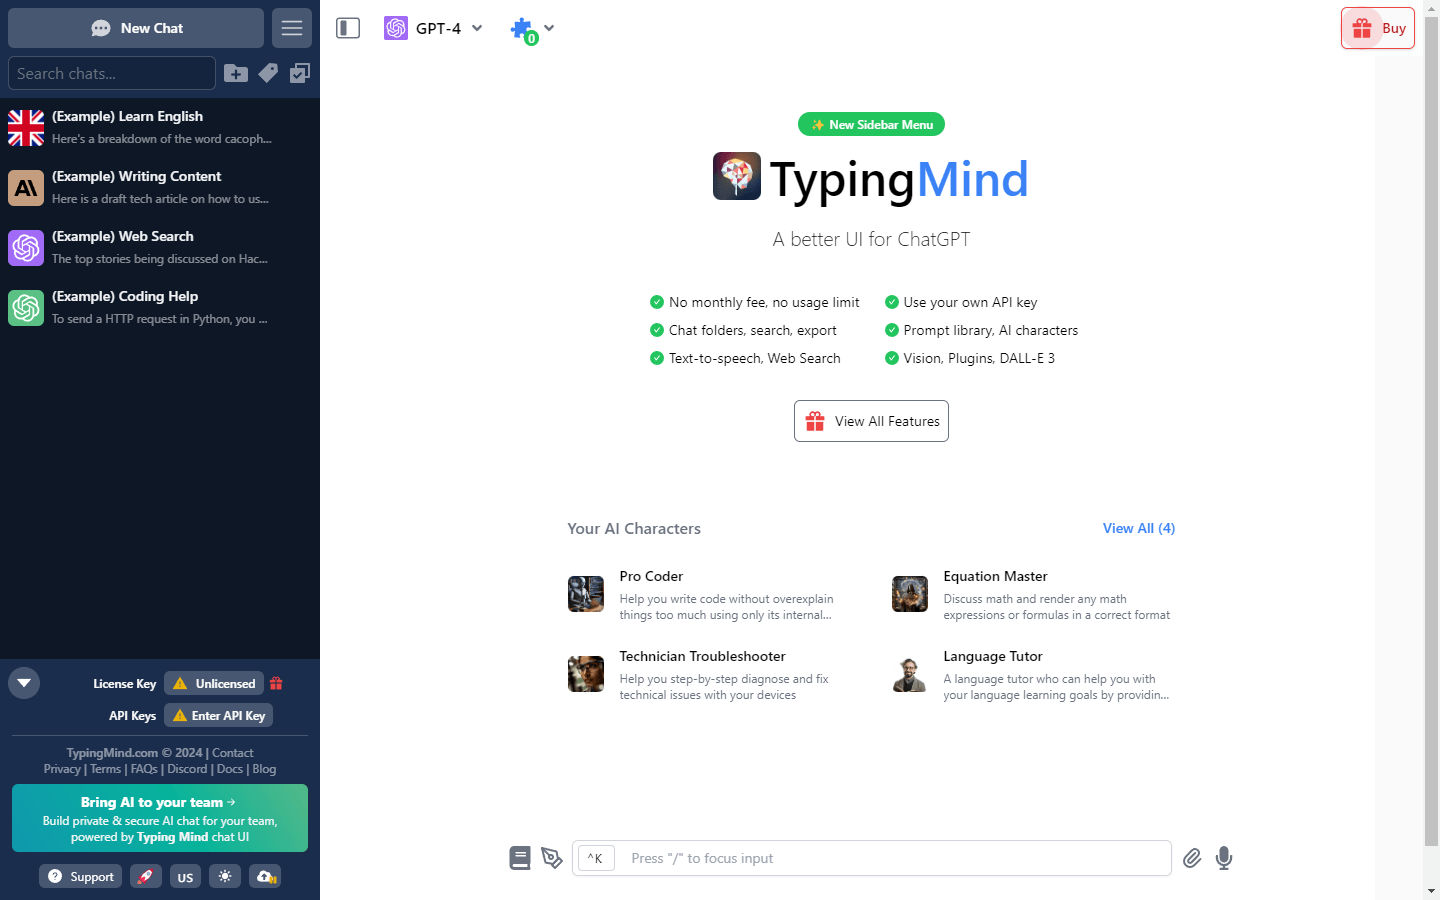The width and height of the screenshot is (1440, 900).
Task: Click the New Sidebar Menu badge
Action: coord(871,125)
